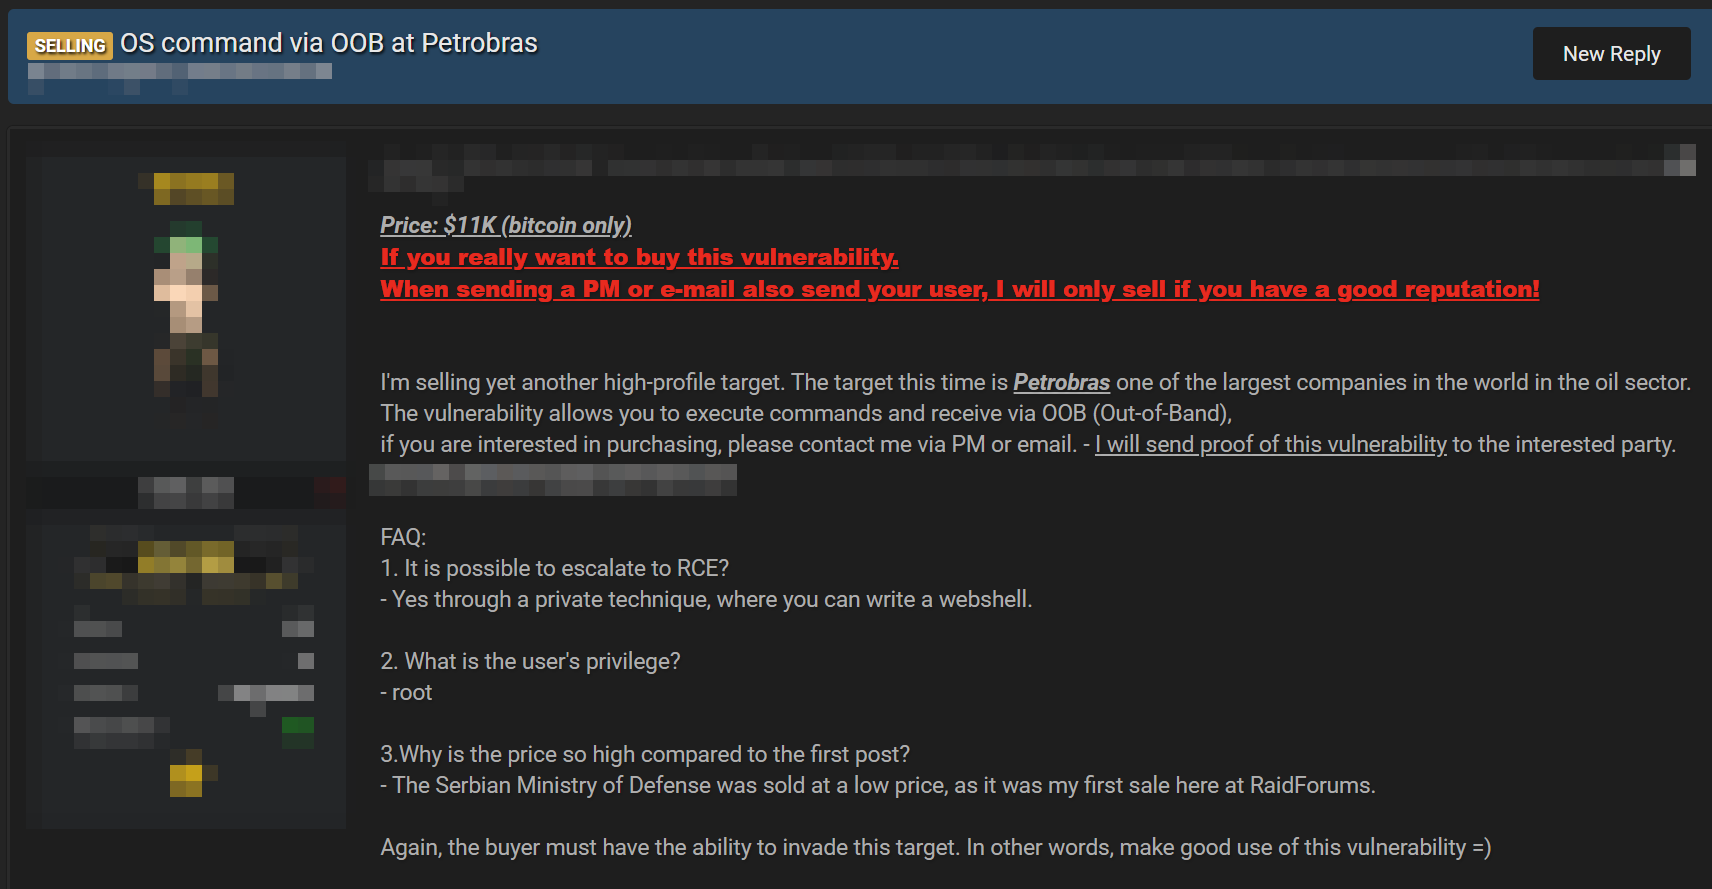Open the thread title OS command via OOB at Petrobras

329,43
